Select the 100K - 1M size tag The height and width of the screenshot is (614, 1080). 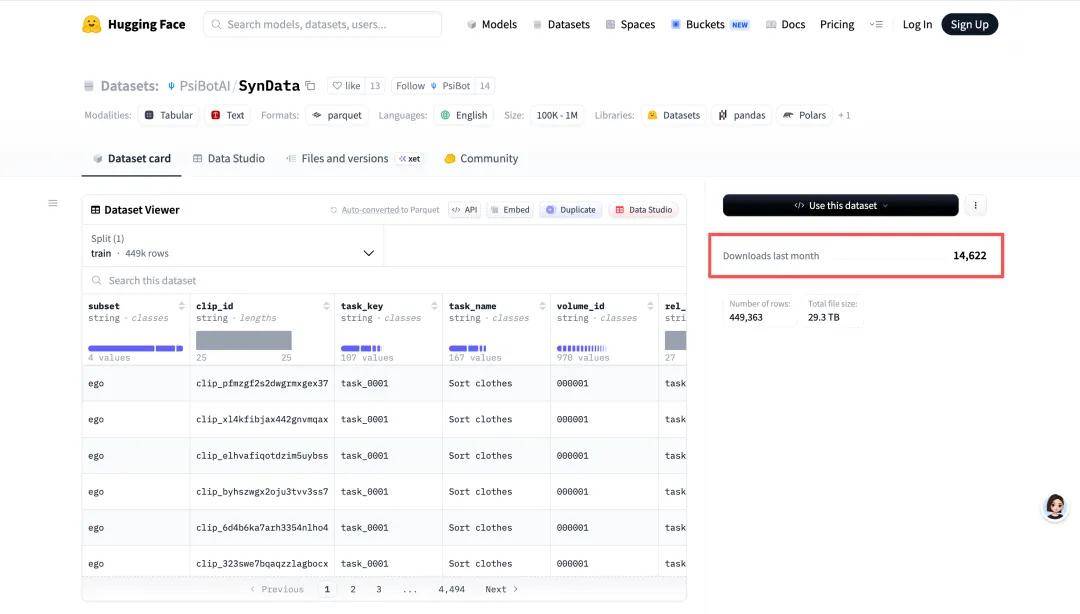[x=557, y=115]
